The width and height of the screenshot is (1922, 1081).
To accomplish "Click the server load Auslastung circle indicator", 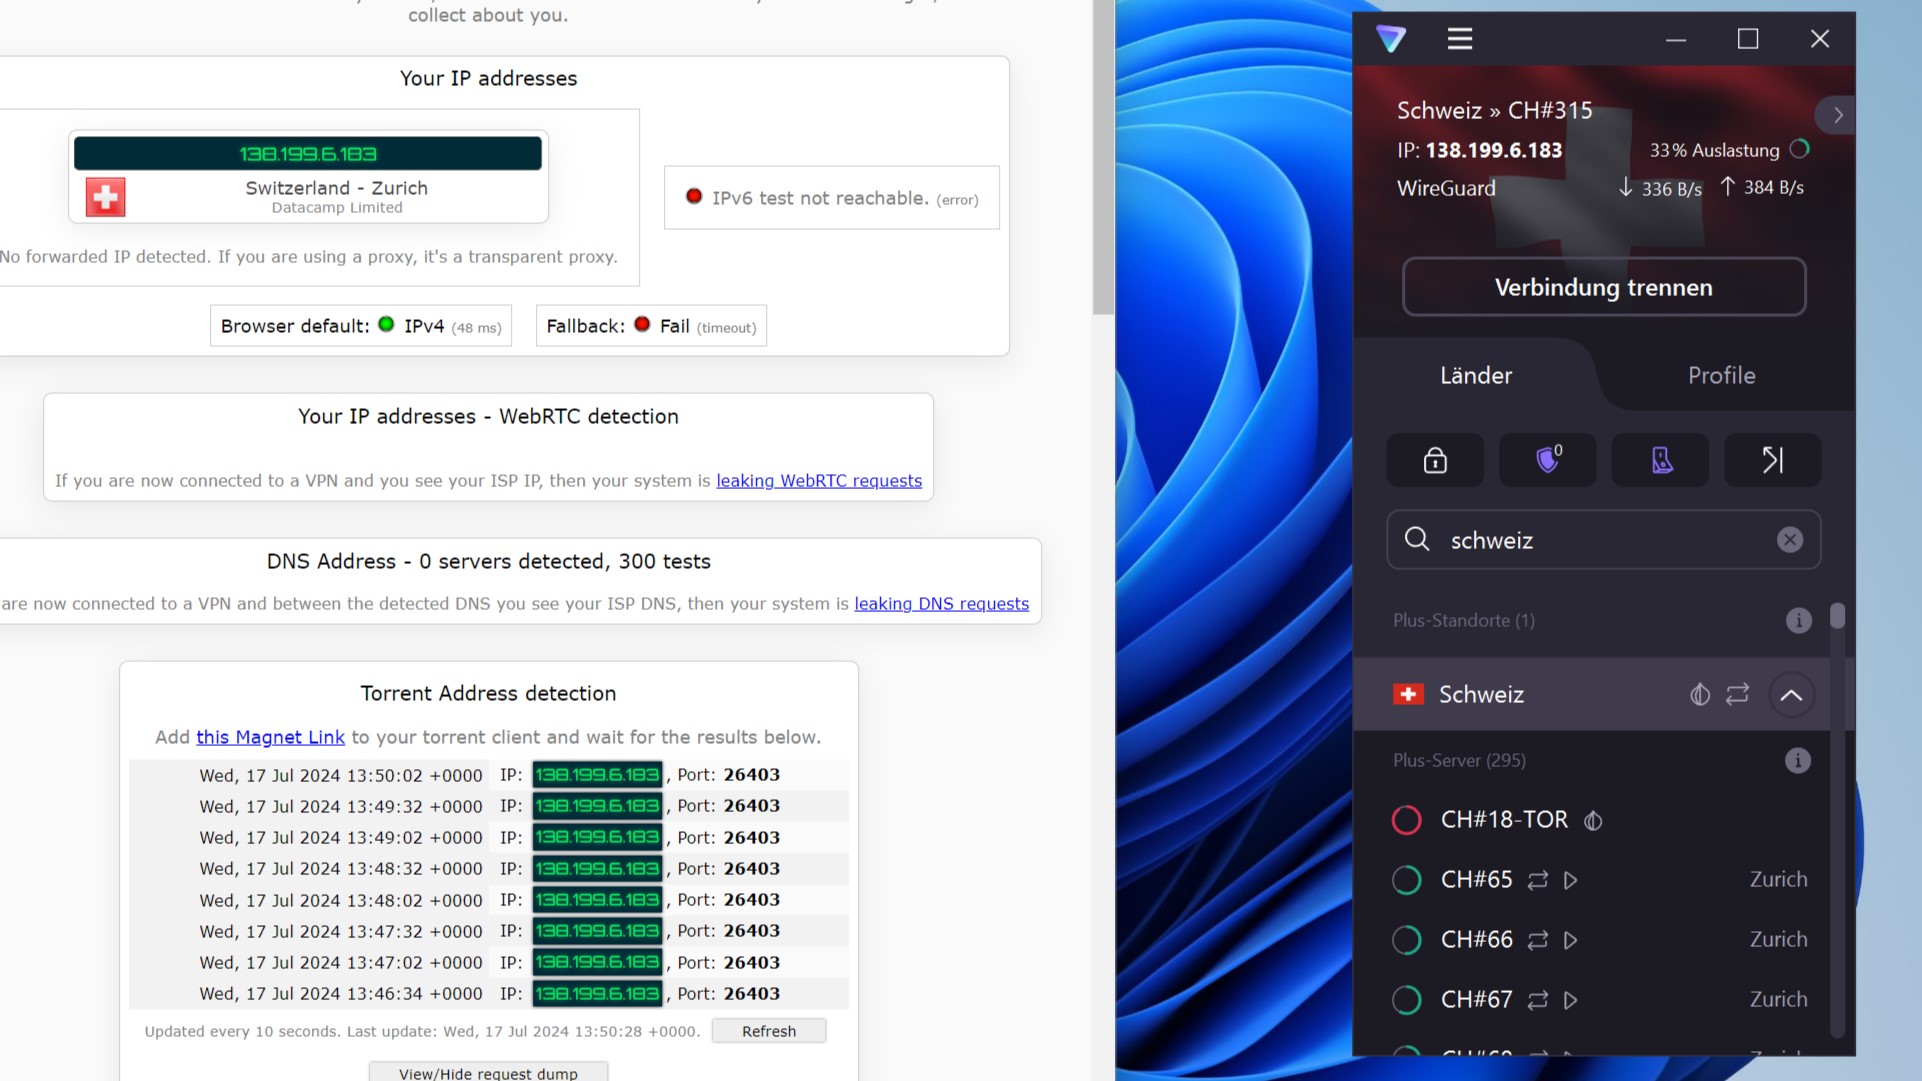I will pos(1800,149).
